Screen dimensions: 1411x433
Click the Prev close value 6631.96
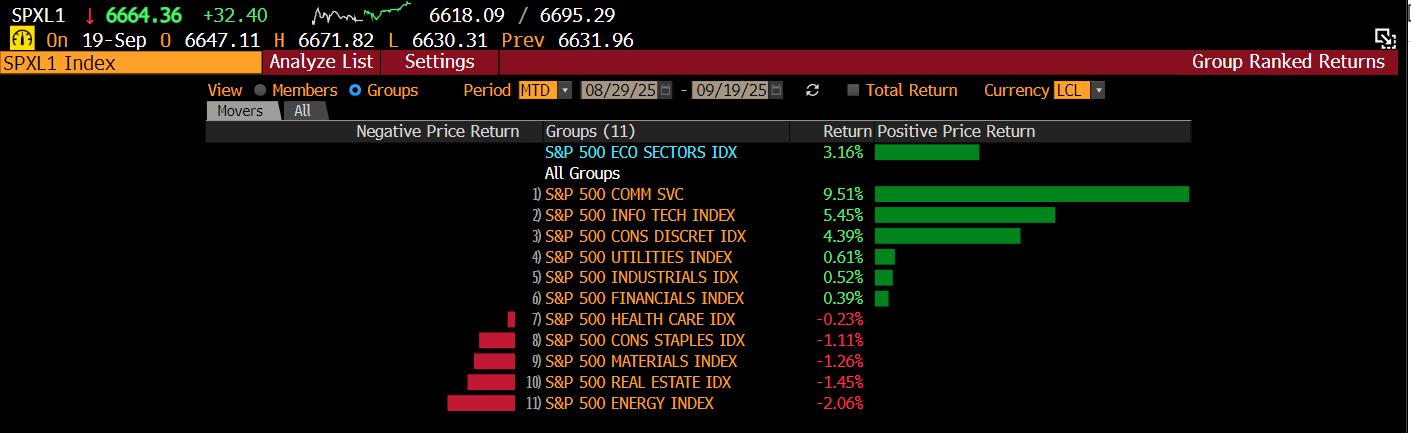pyautogui.click(x=596, y=40)
